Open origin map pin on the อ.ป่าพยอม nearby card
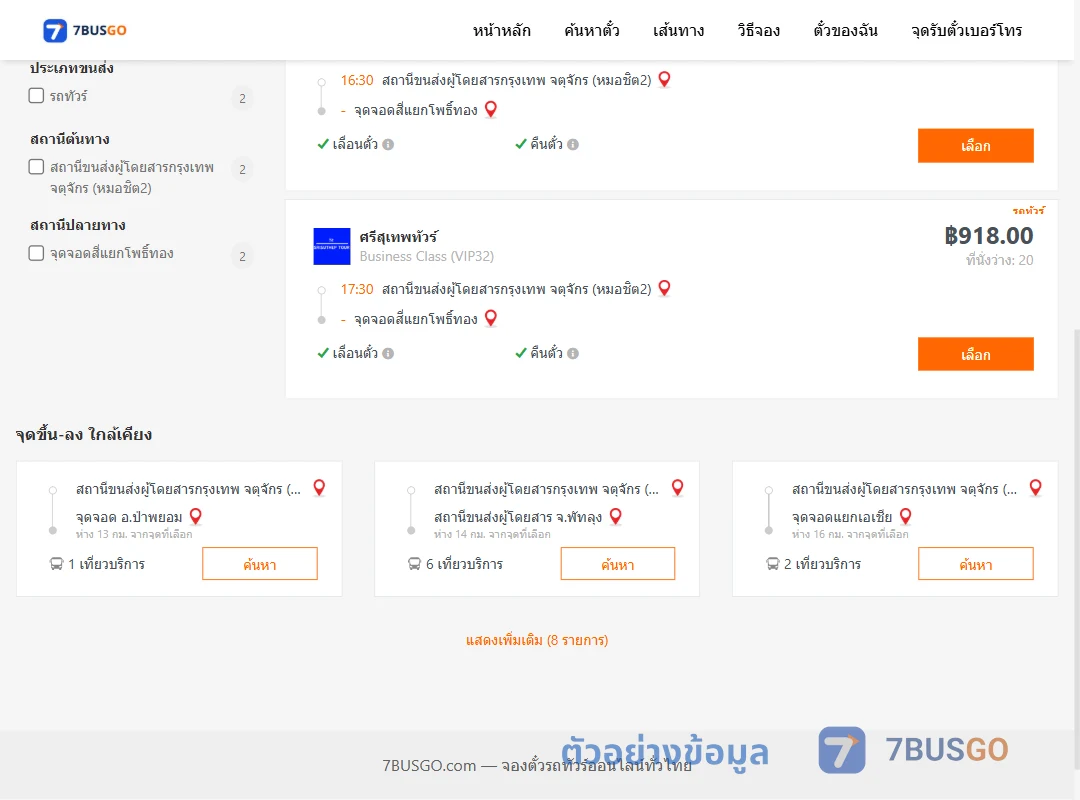Screen dimensions: 1080x800 click(x=319, y=488)
